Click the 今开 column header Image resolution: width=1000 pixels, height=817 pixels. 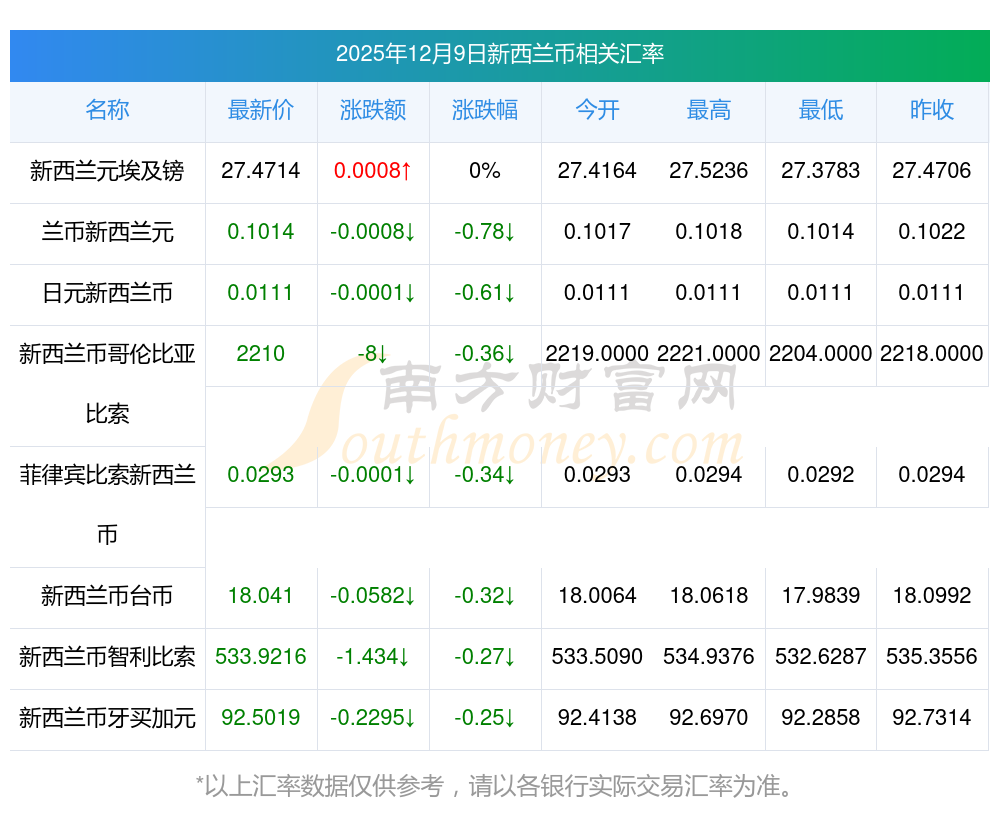tap(597, 110)
